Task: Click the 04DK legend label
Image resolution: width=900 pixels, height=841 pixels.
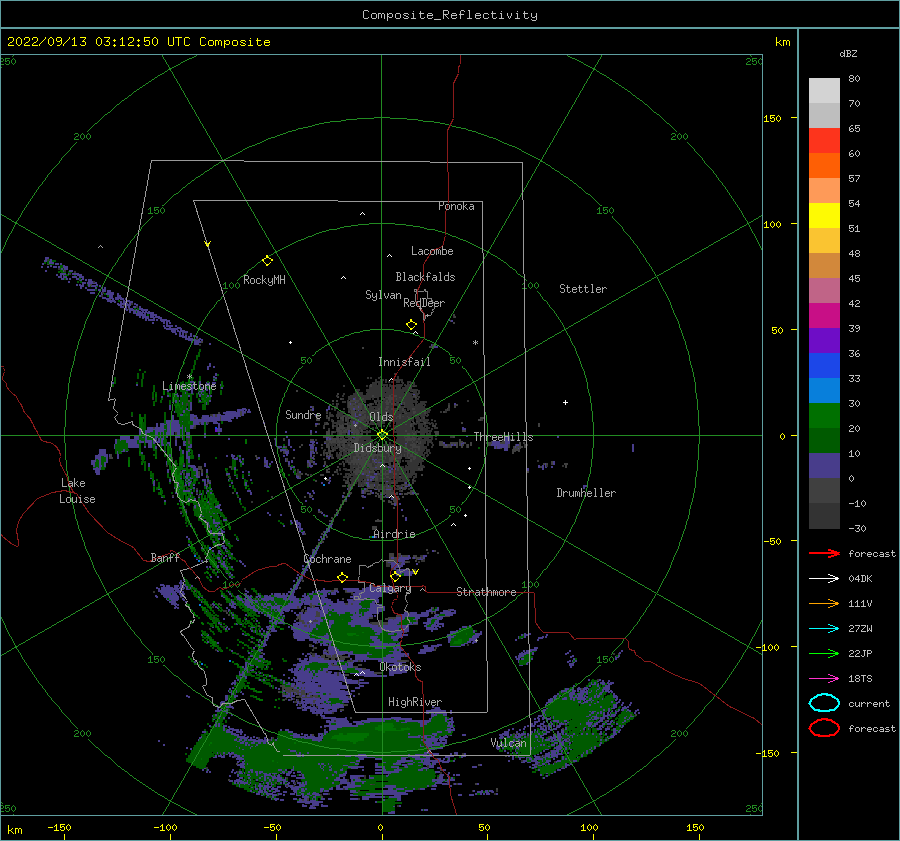Action: pos(860,578)
